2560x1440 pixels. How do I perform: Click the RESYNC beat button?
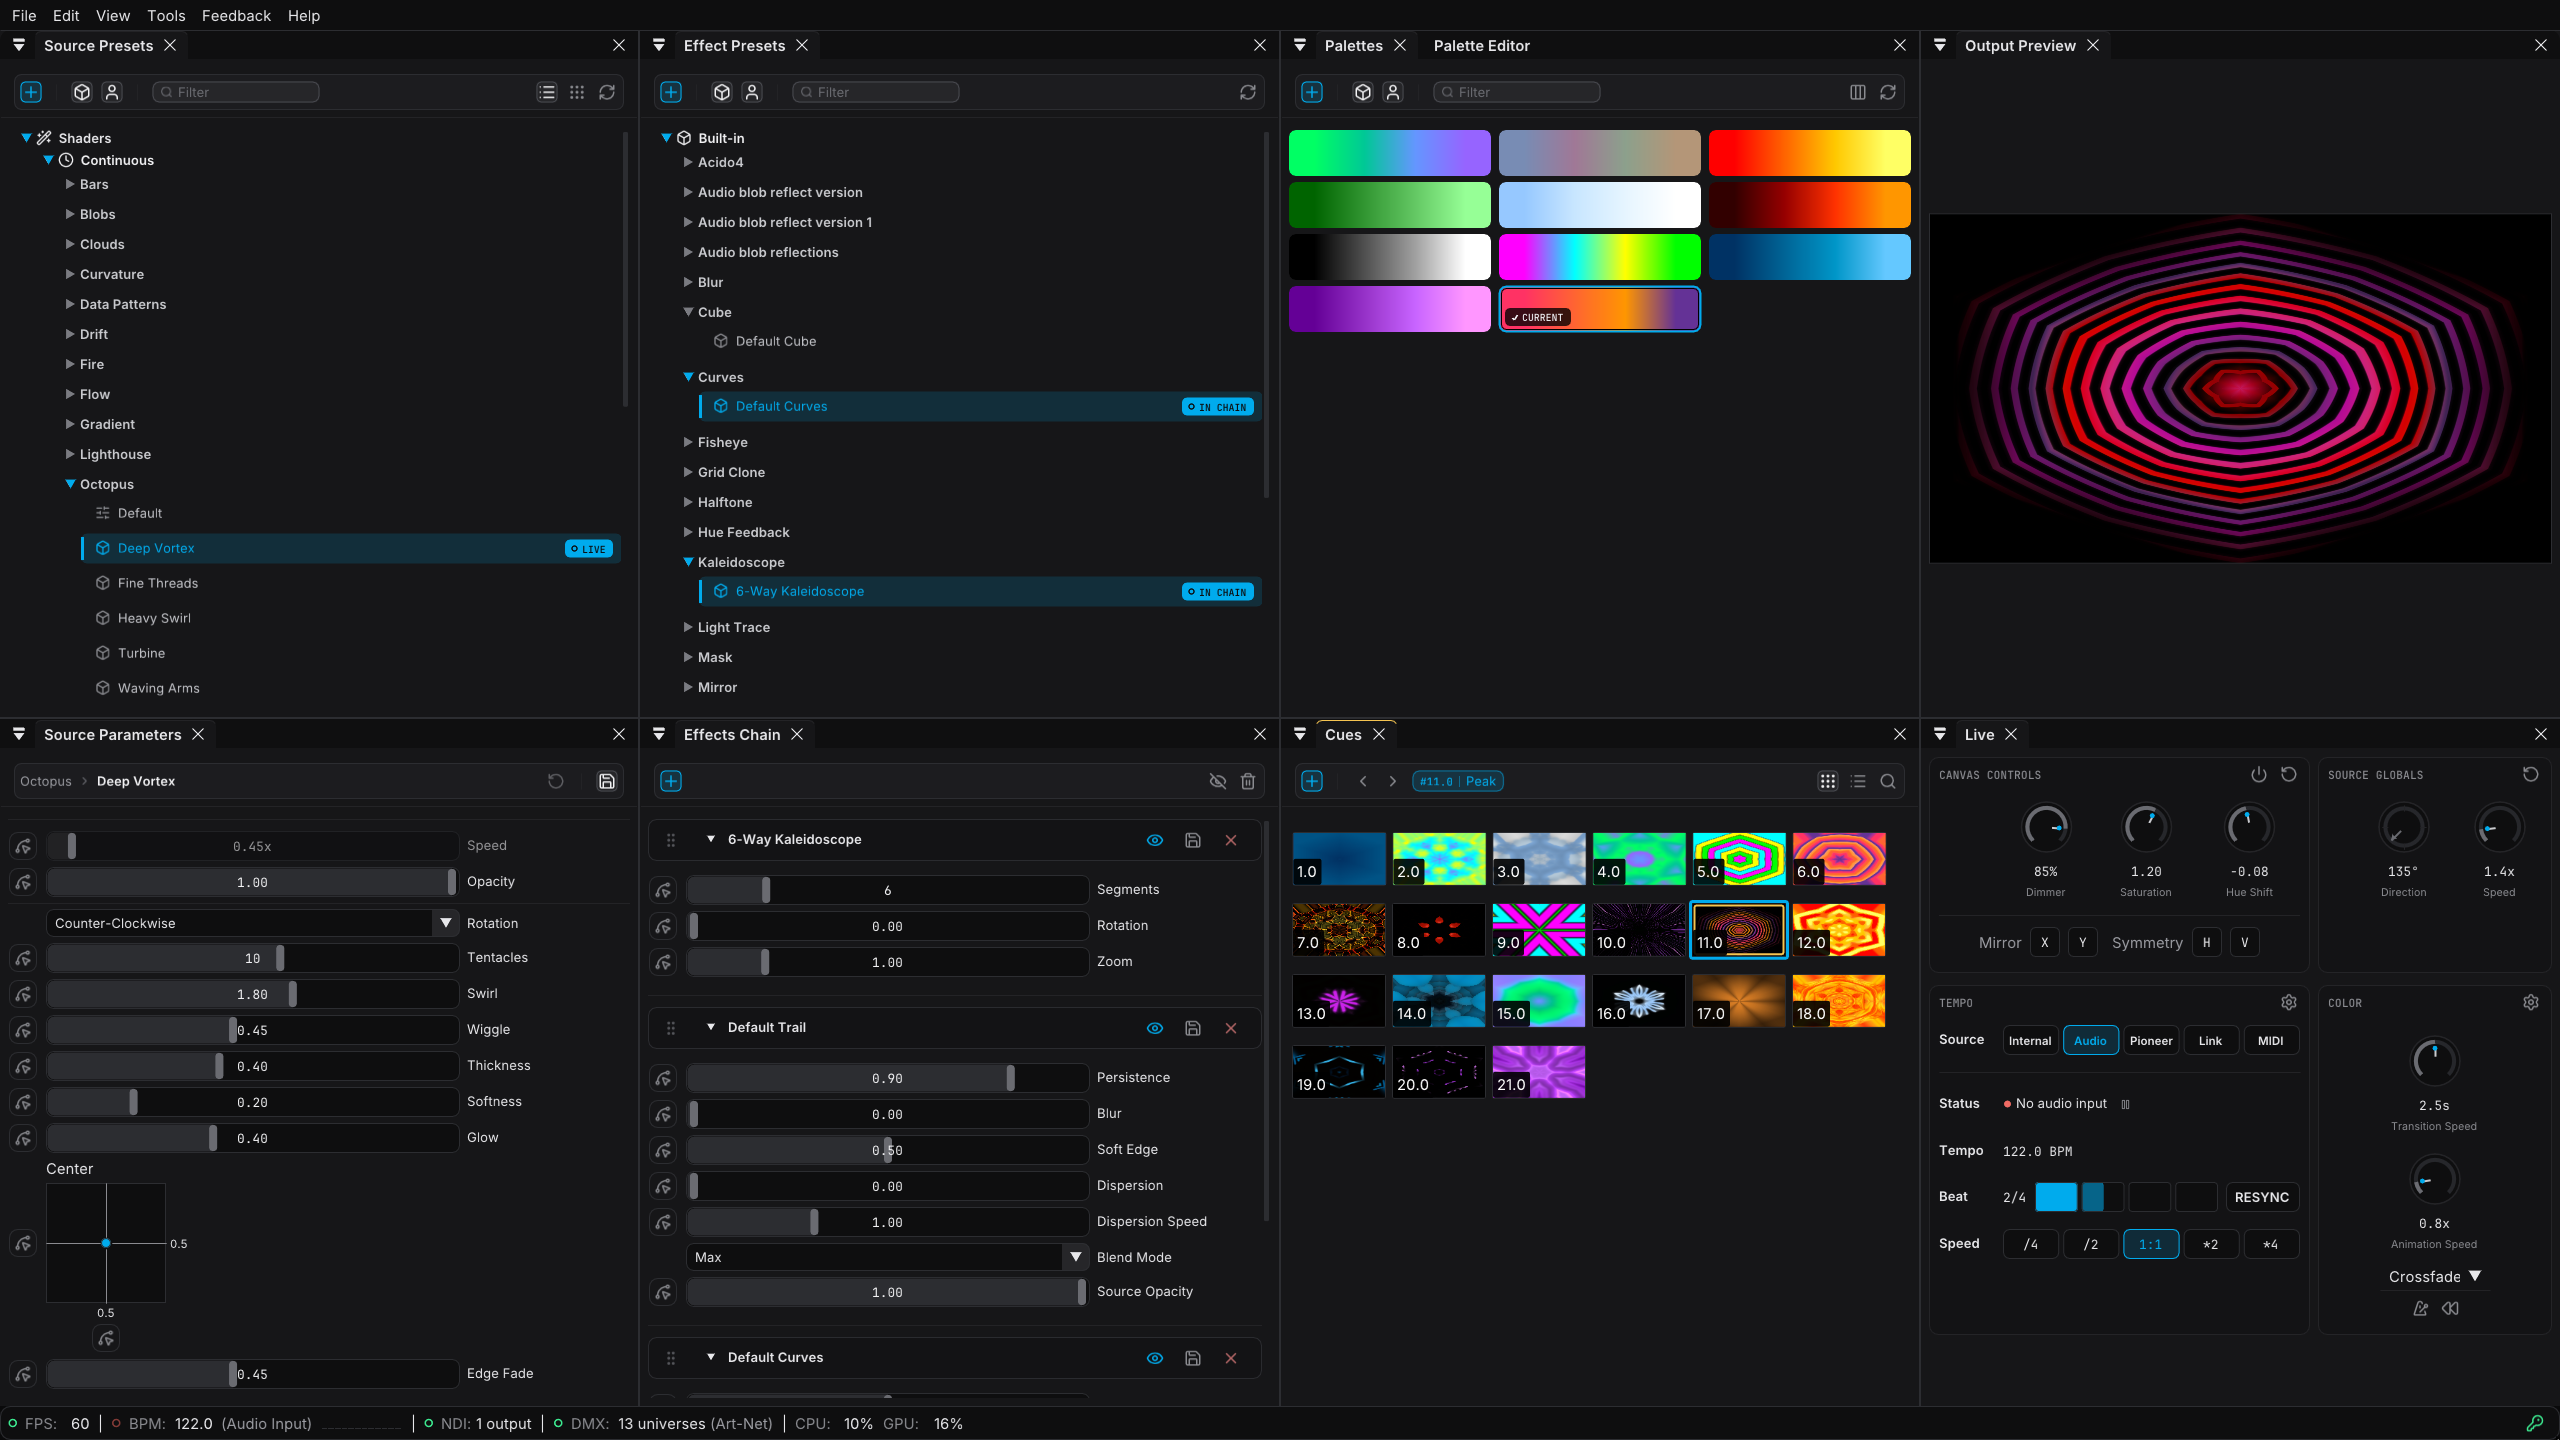click(x=2261, y=1197)
